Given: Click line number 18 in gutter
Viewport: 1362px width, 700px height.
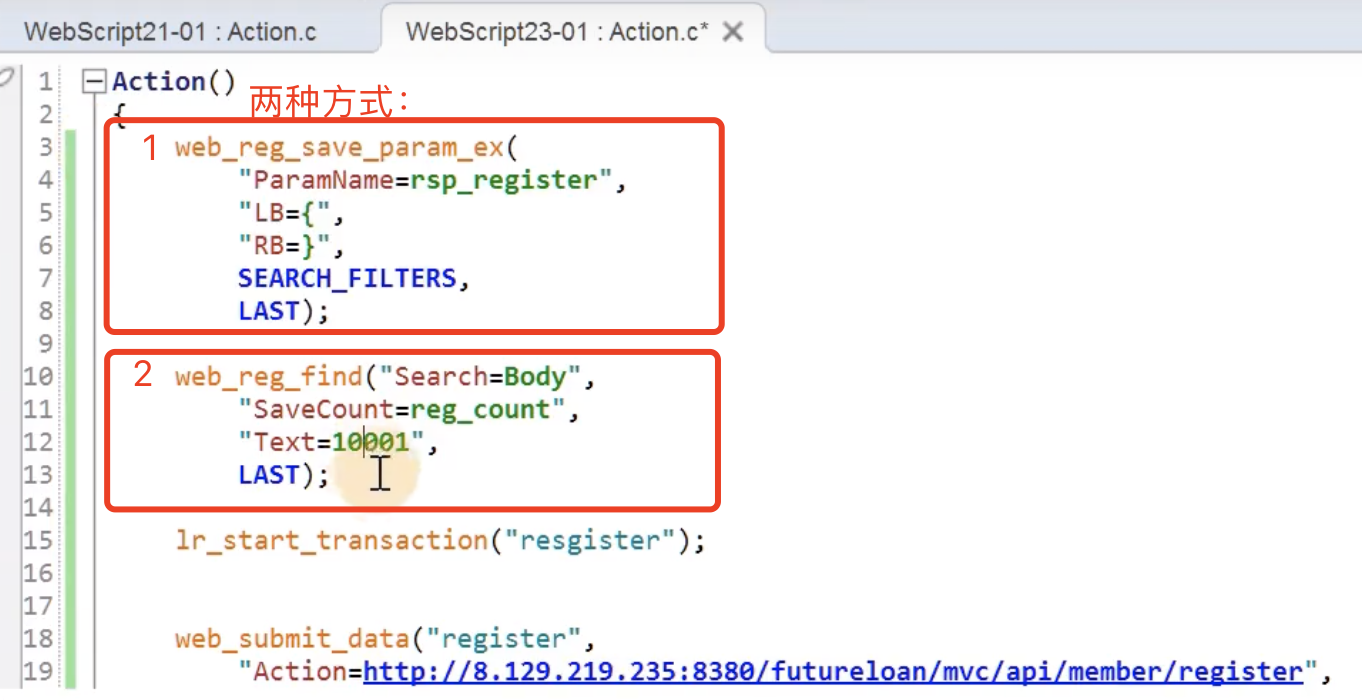Looking at the screenshot, I should point(38,638).
